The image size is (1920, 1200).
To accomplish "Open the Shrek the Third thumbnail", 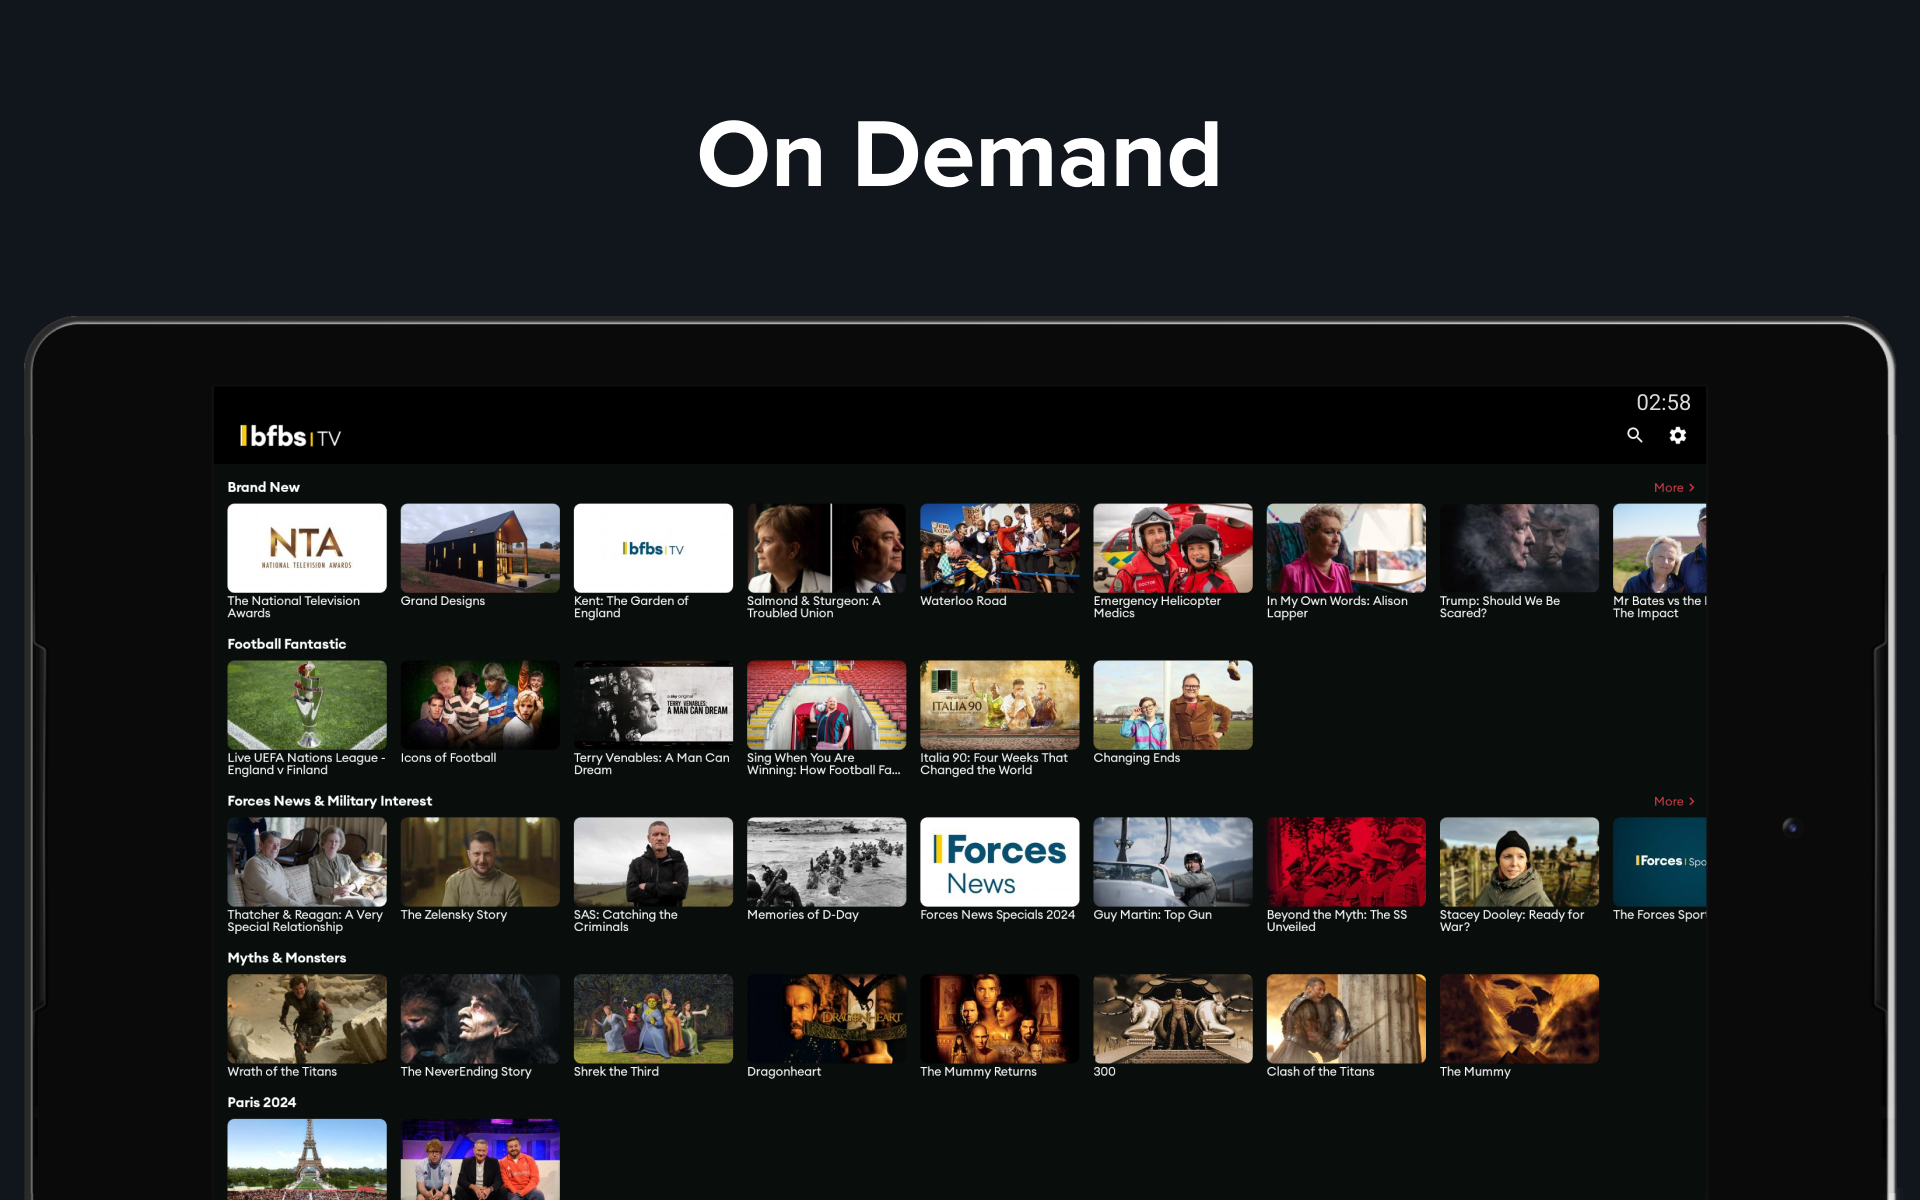I will point(653,1018).
